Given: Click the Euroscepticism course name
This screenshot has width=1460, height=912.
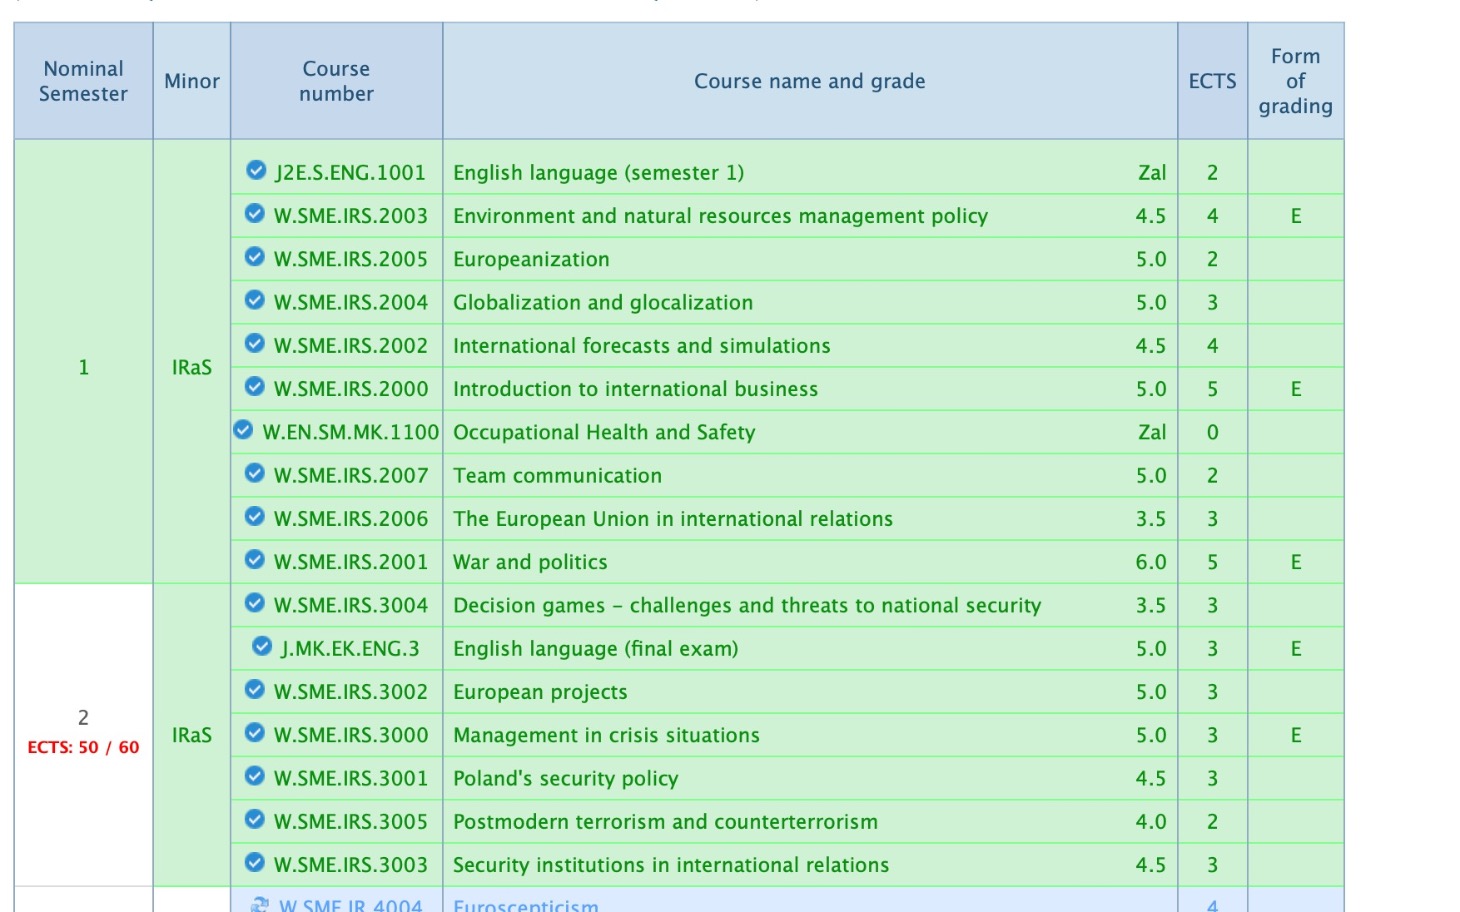Looking at the screenshot, I should (526, 905).
